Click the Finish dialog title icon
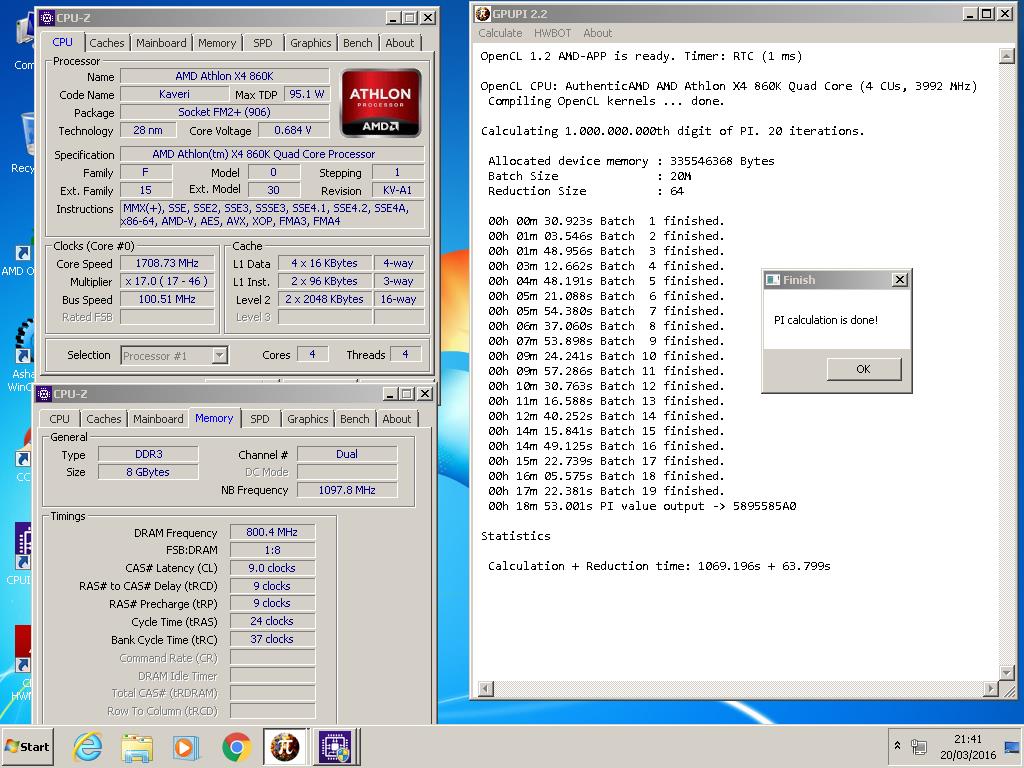1024x768 pixels. coord(773,280)
